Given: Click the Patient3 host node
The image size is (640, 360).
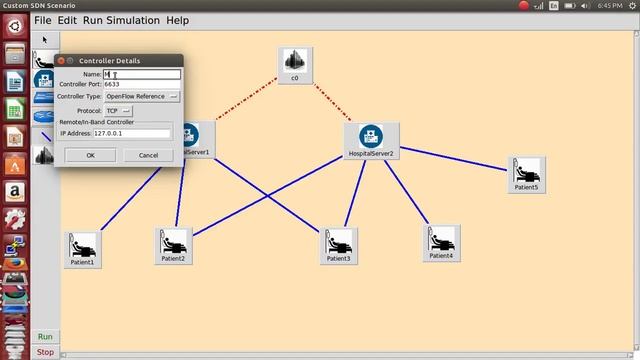Looking at the screenshot, I should click(338, 246).
